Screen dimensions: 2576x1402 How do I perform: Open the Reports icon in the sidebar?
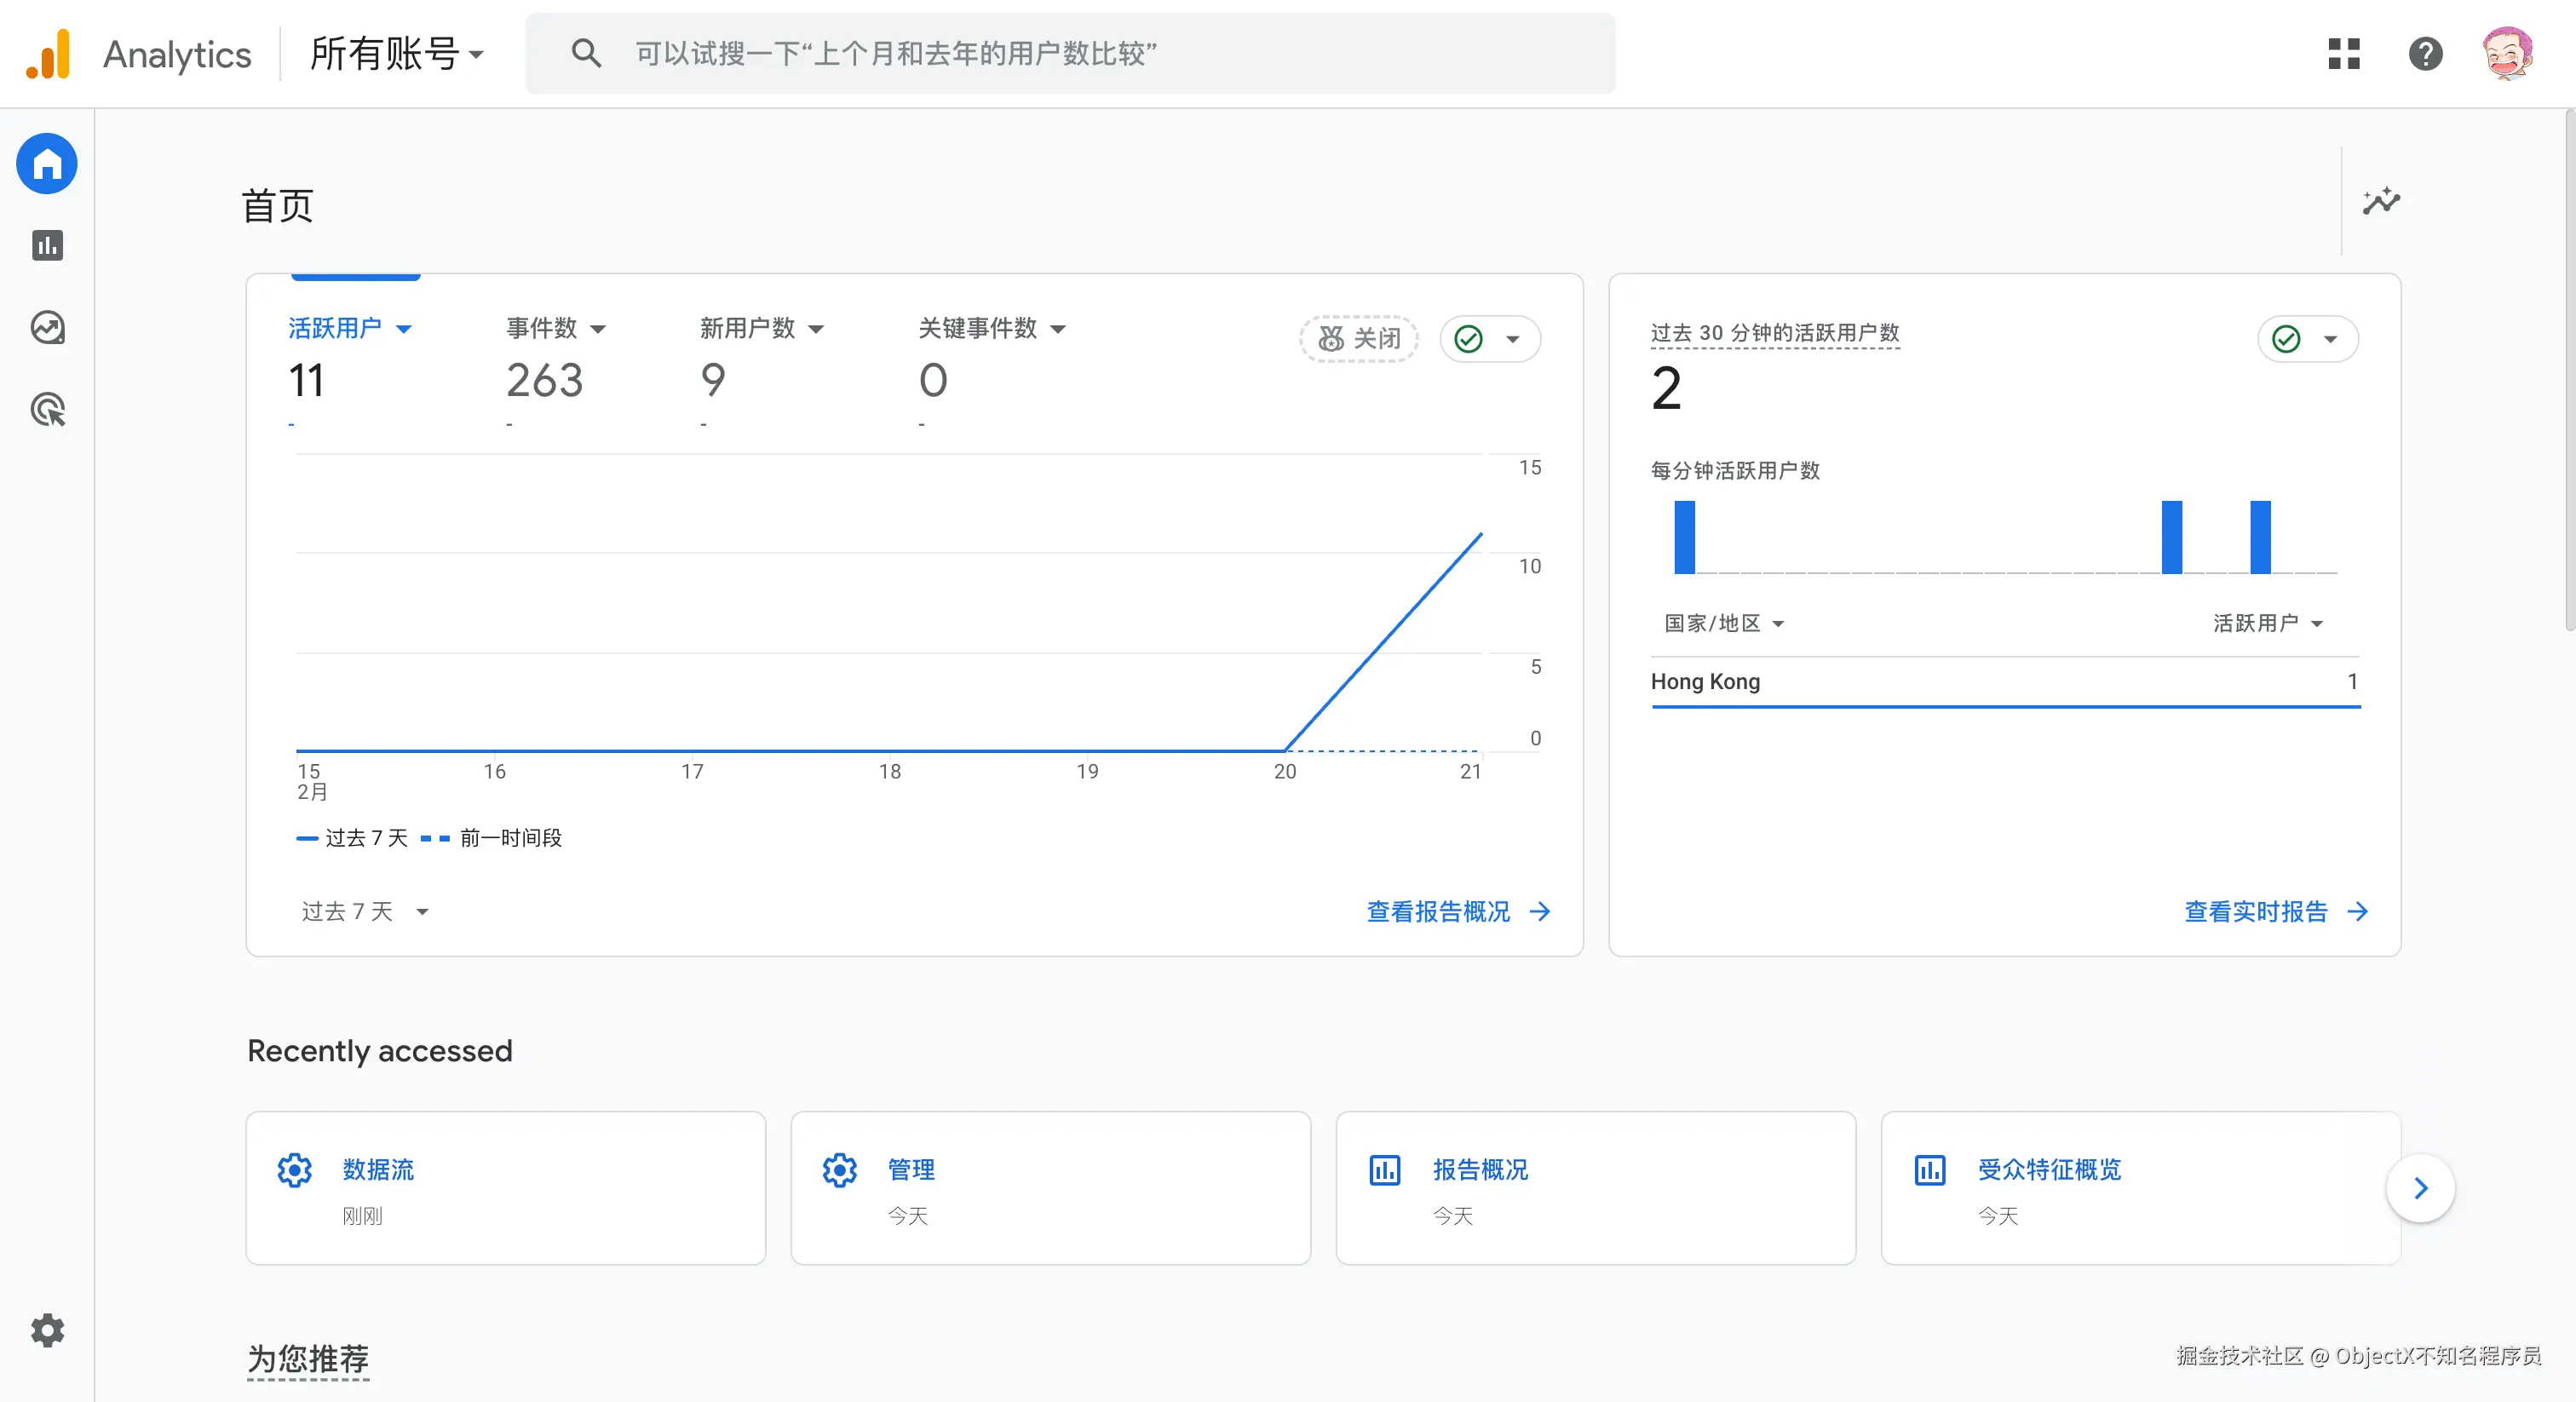click(x=47, y=246)
